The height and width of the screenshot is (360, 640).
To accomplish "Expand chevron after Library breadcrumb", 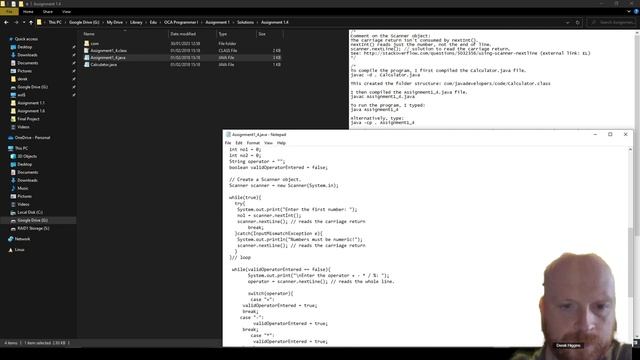I will [x=146, y=22].
